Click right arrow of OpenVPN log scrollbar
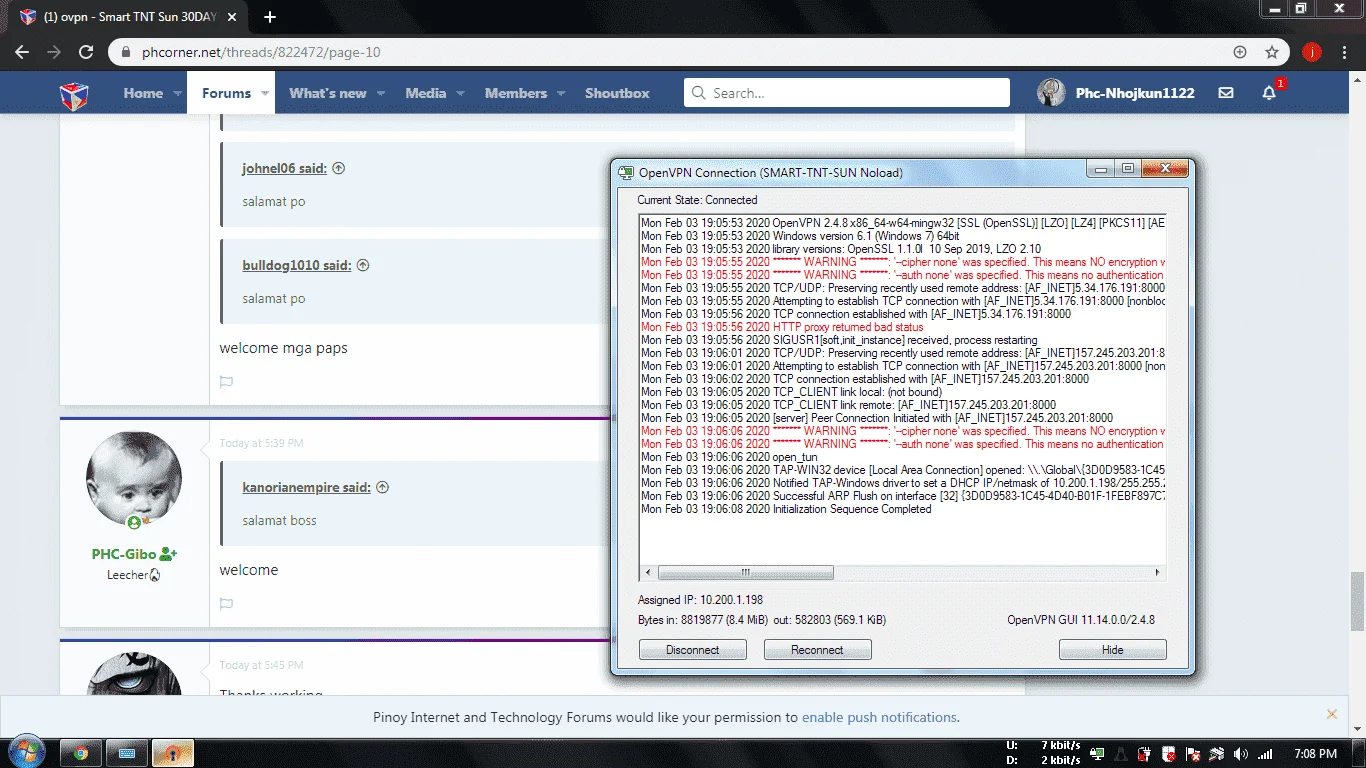 [1158, 573]
